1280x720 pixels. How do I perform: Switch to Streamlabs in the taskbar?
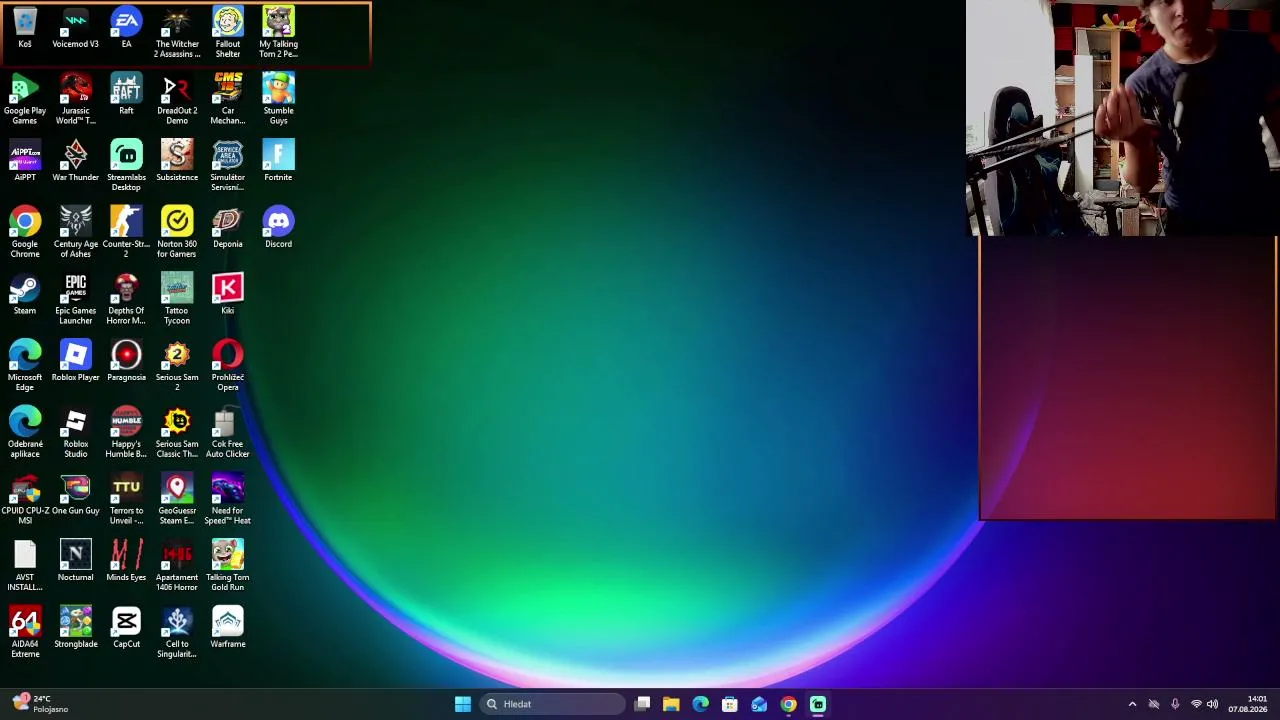(x=818, y=704)
